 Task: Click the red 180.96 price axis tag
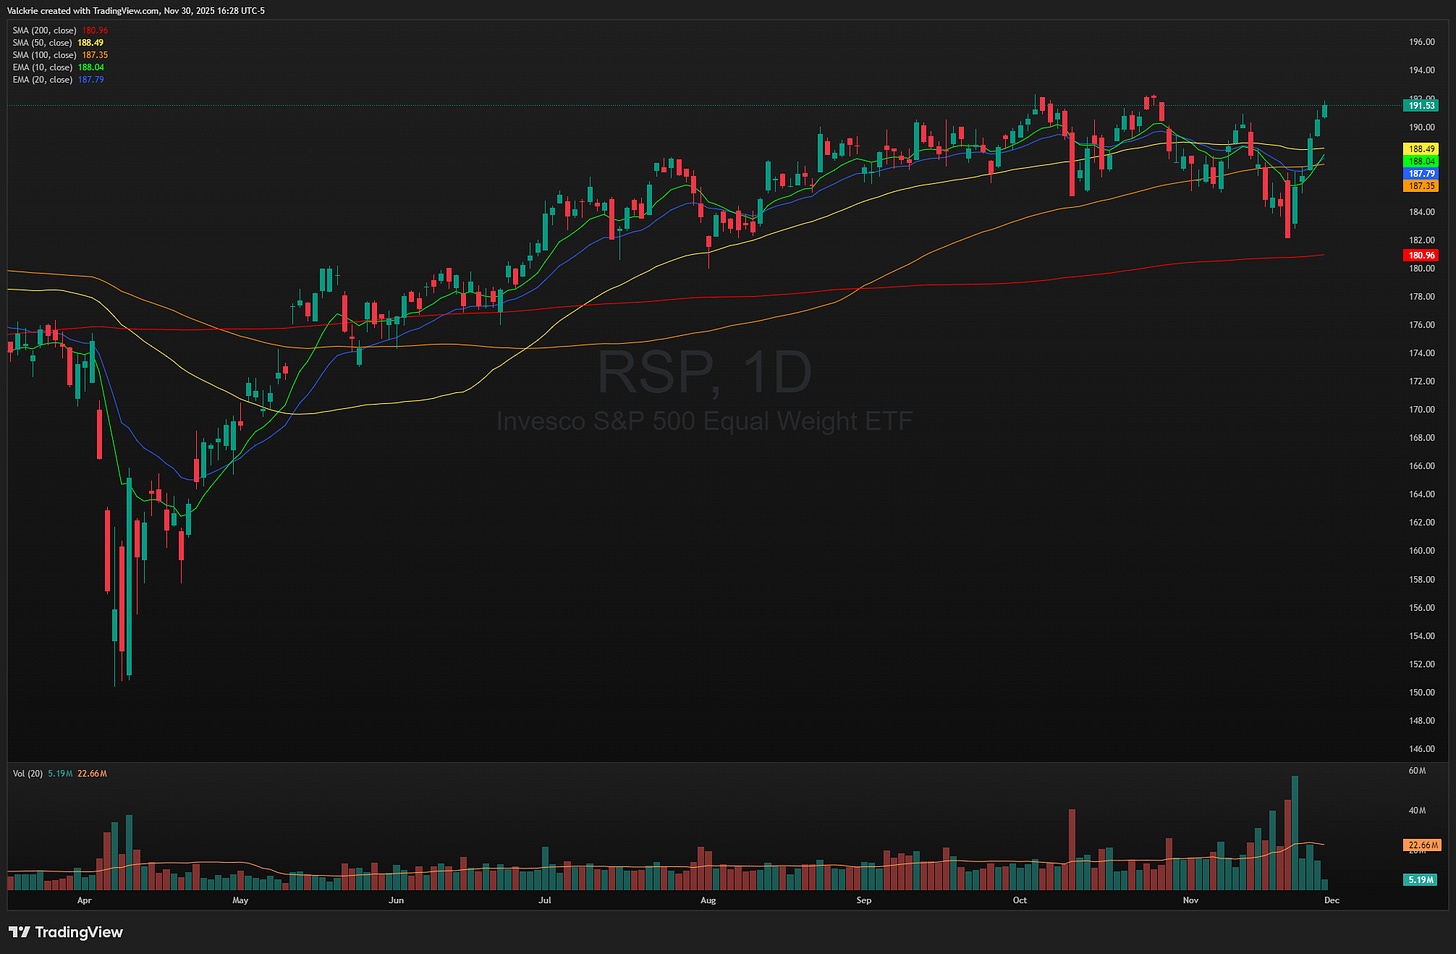tap(1421, 256)
